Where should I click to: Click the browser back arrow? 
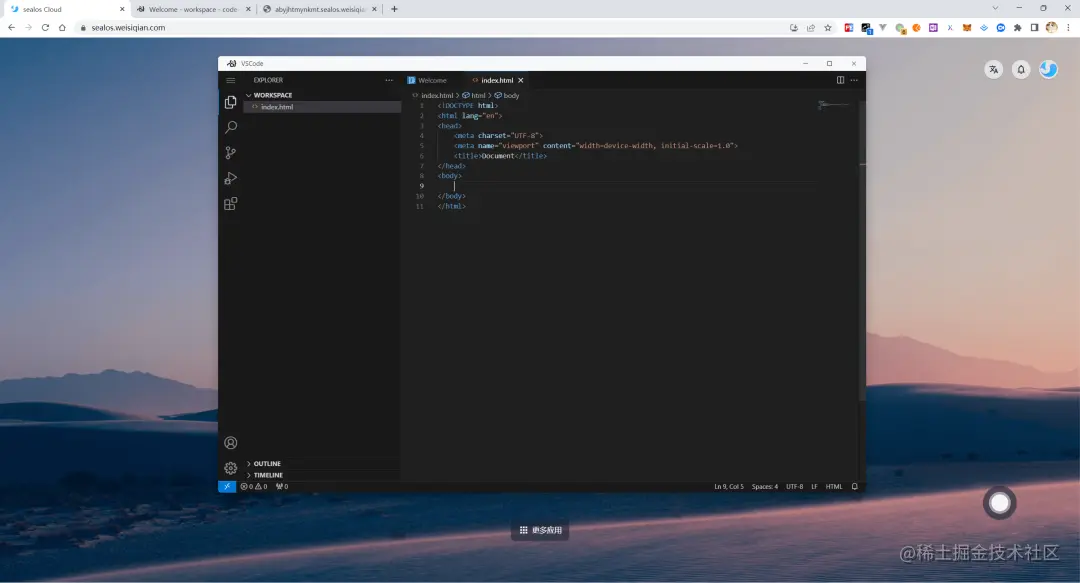pyautogui.click(x=11, y=28)
